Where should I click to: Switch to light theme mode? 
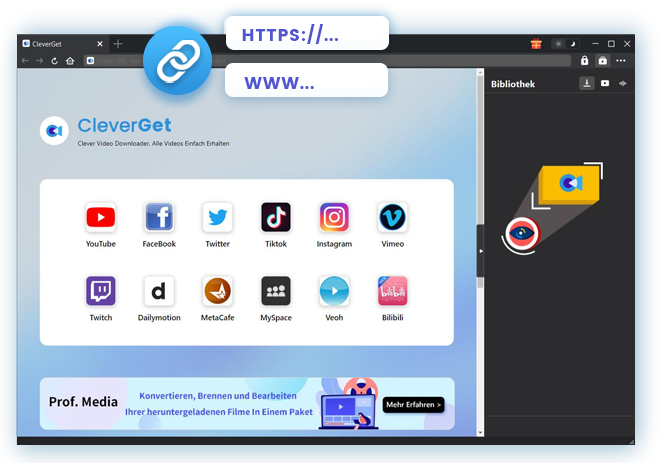tap(559, 44)
